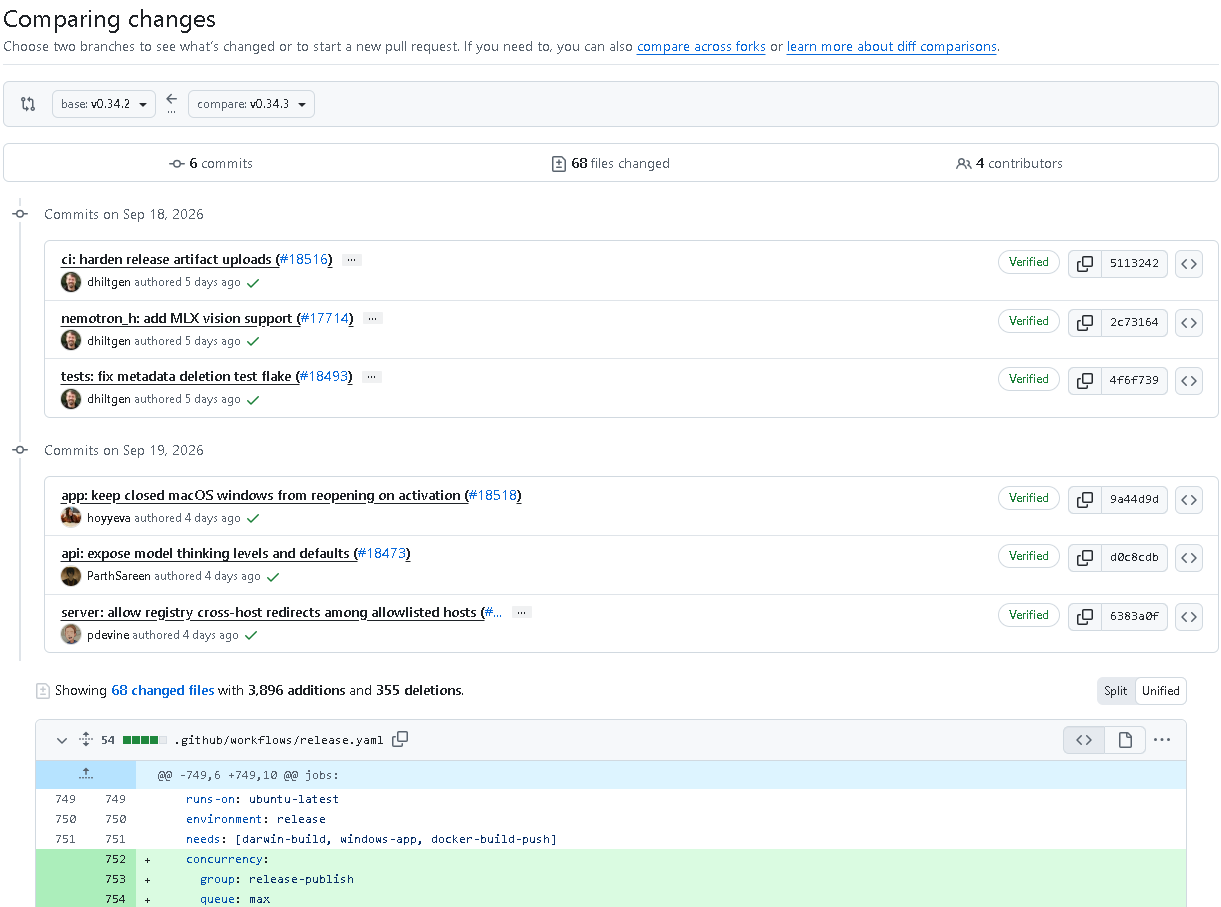This screenshot has height=907, width=1221.
Task: Show source diff view for release.yaml
Action: [x=1084, y=740]
